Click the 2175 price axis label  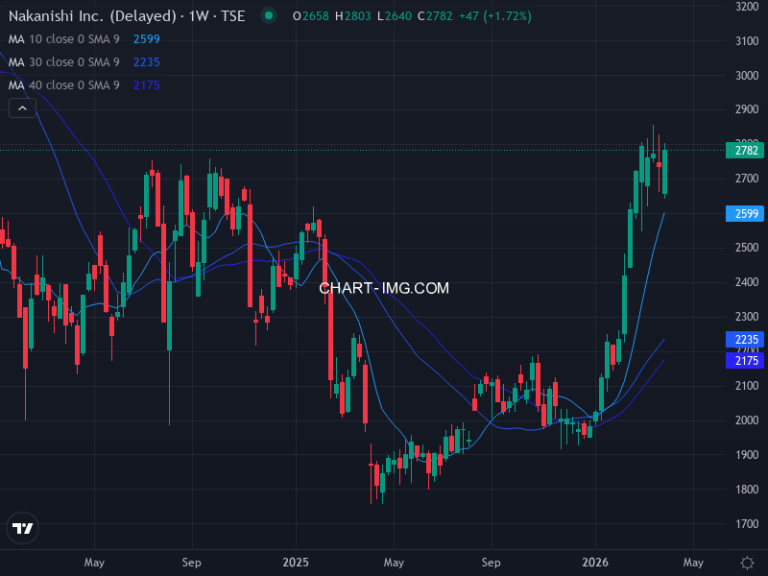[x=744, y=360]
